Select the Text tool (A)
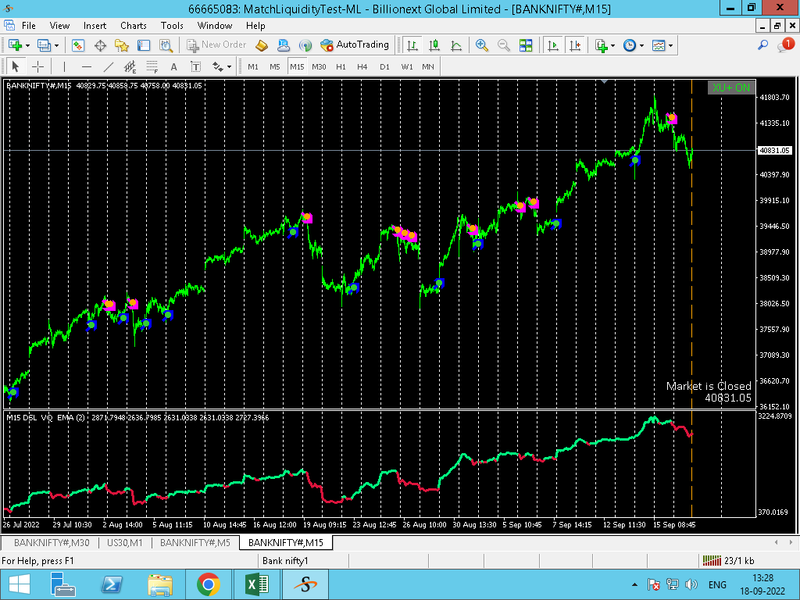 tap(173, 66)
